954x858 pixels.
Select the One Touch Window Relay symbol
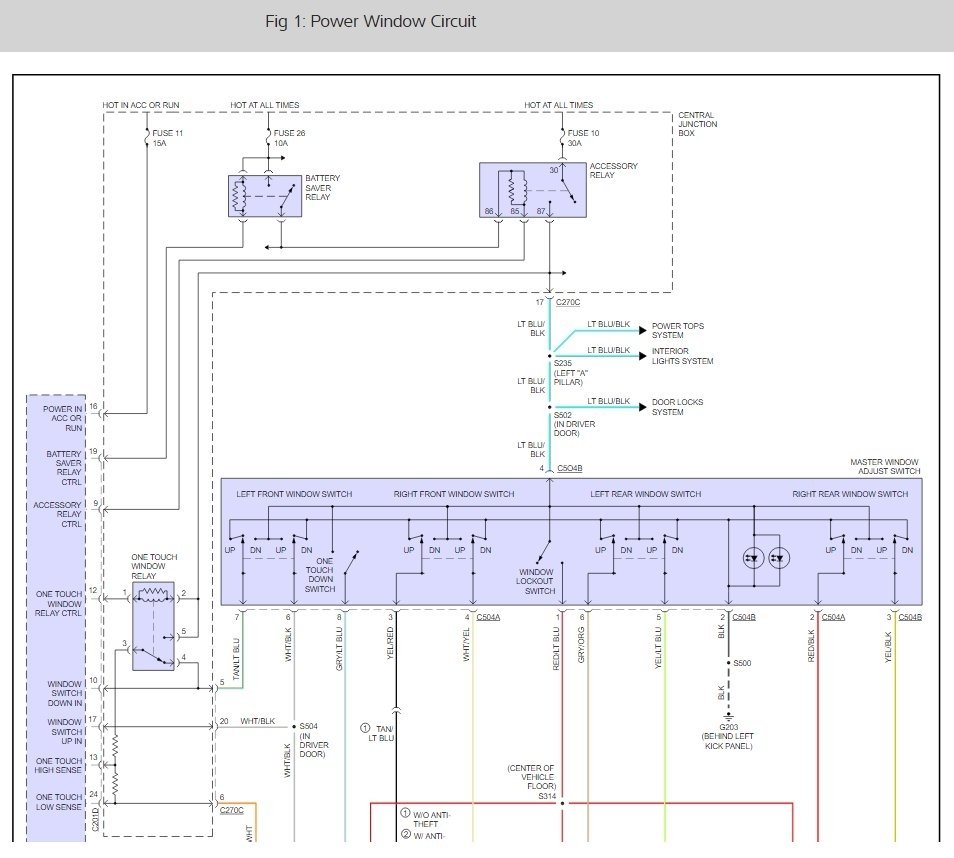click(x=153, y=626)
